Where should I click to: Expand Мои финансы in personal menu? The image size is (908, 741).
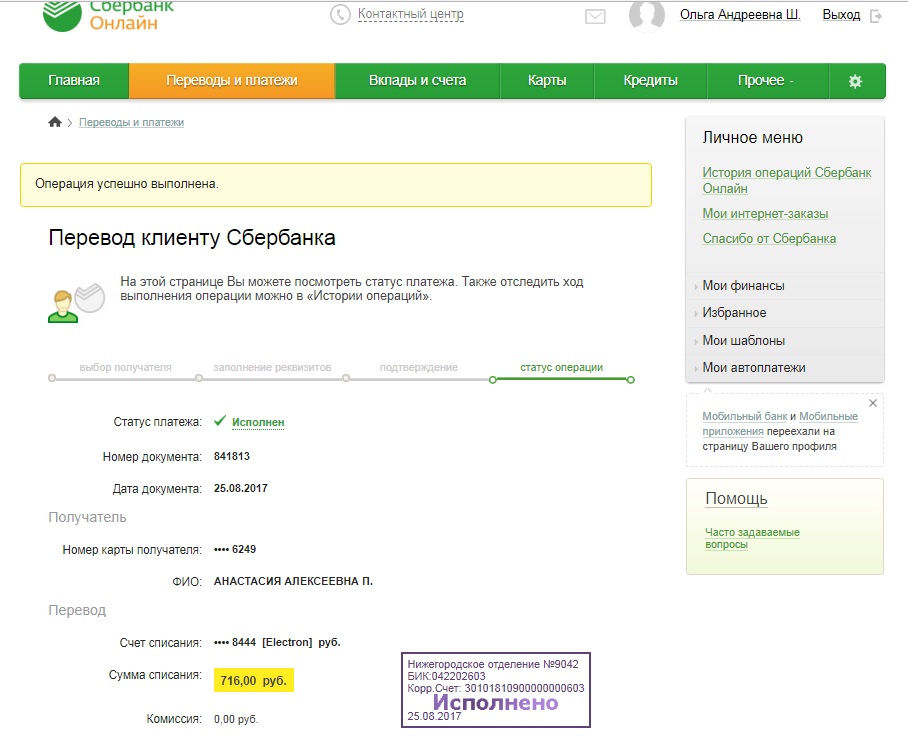click(x=743, y=285)
